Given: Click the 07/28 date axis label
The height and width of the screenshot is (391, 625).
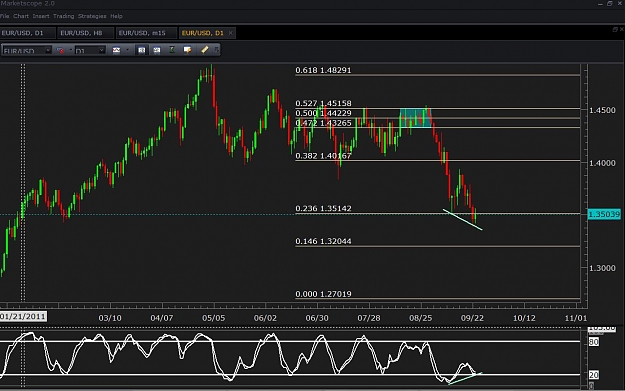Looking at the screenshot, I should (369, 318).
